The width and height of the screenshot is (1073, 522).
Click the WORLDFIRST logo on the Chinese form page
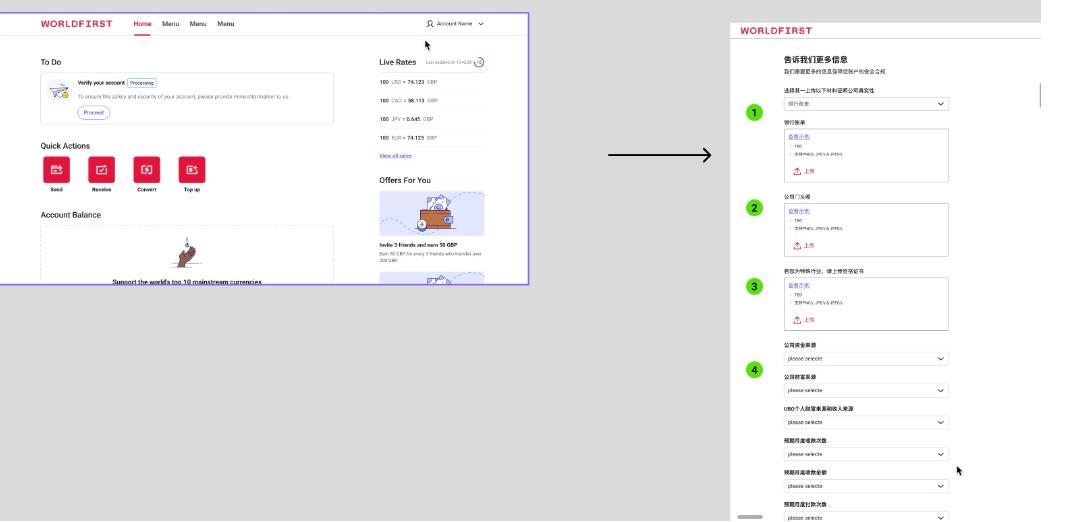[x=776, y=31]
